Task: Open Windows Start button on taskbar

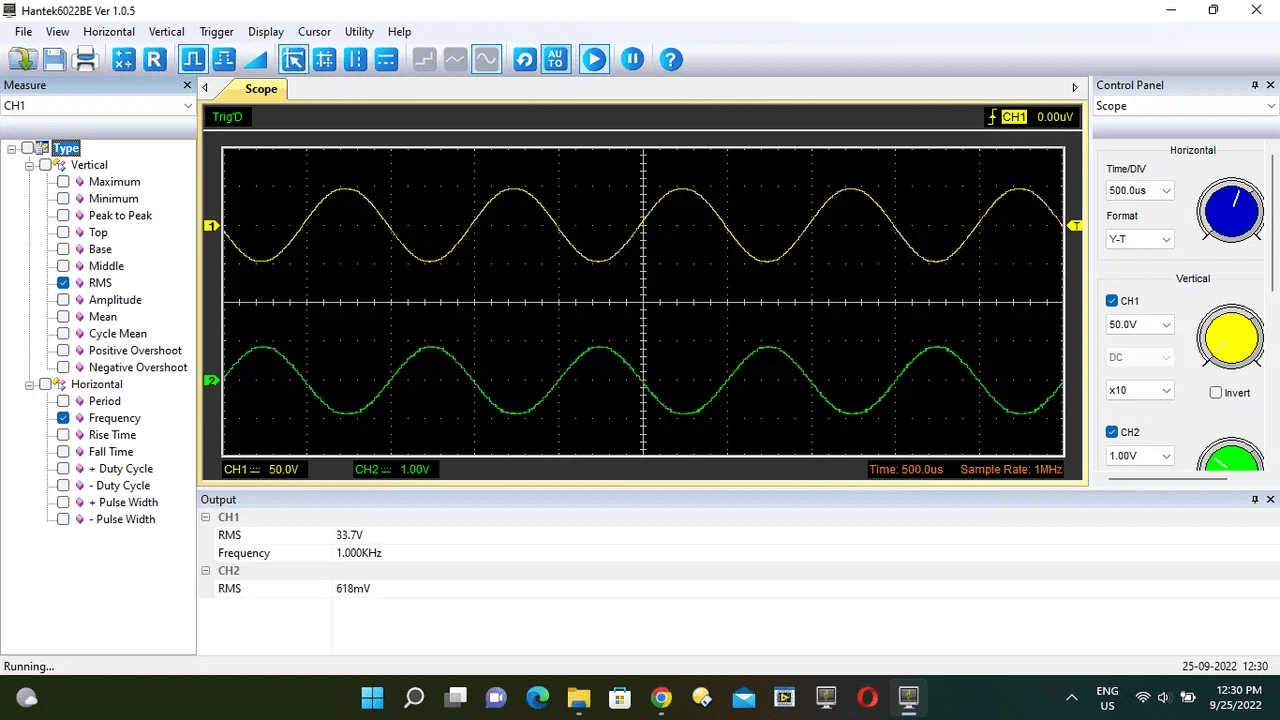Action: pos(372,697)
